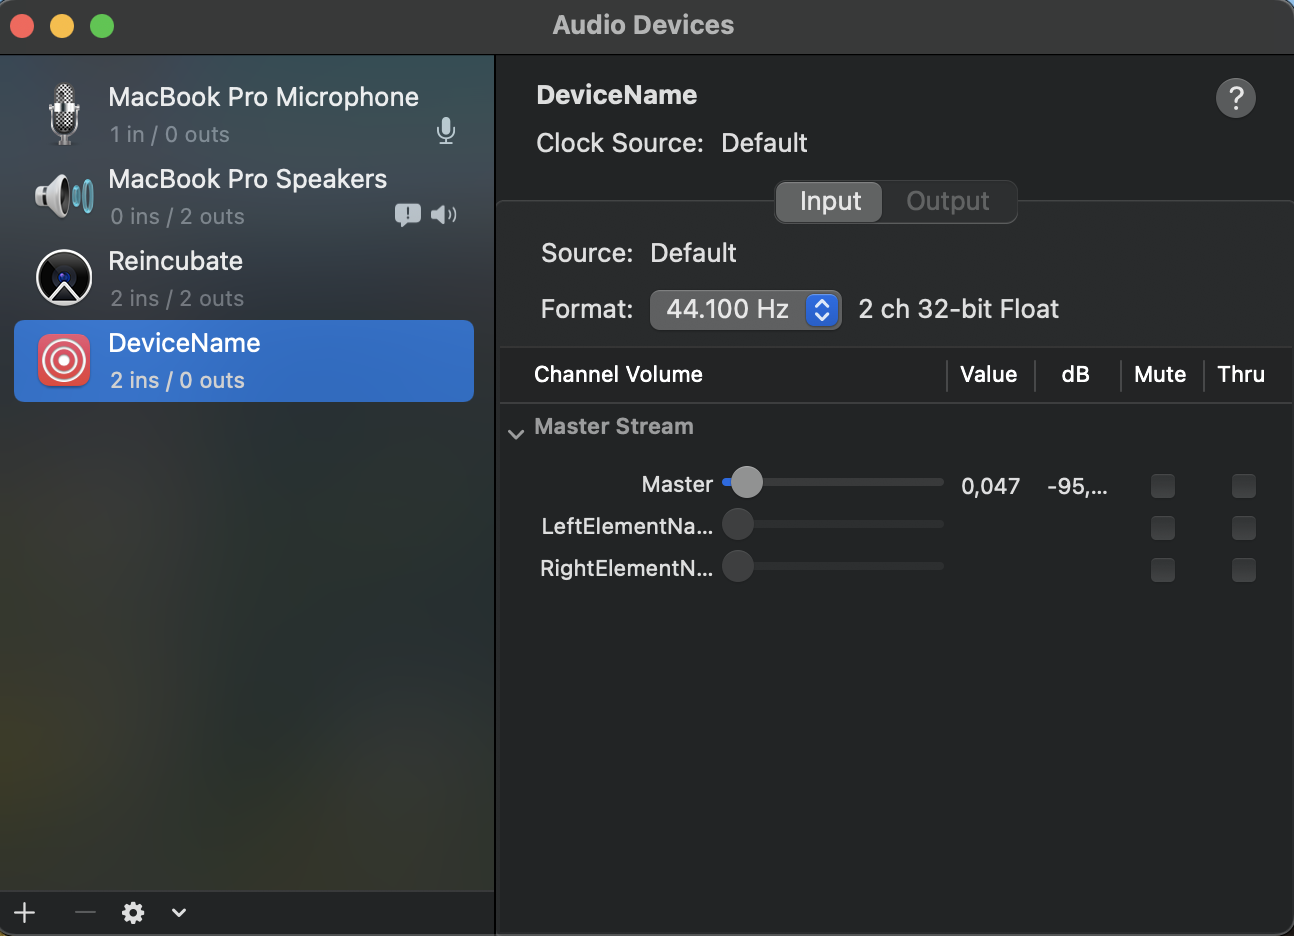Screen dimensions: 1294x936
Task: Toggle Mute checkbox for Master channel
Action: 1162,486
